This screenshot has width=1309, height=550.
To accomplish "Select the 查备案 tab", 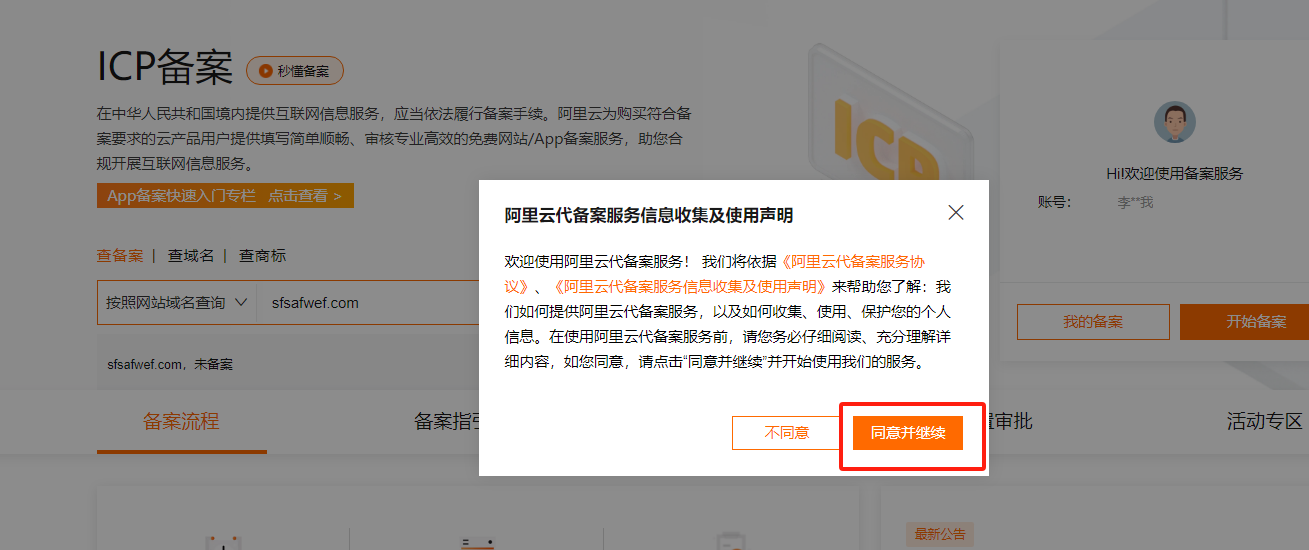I will (x=120, y=256).
